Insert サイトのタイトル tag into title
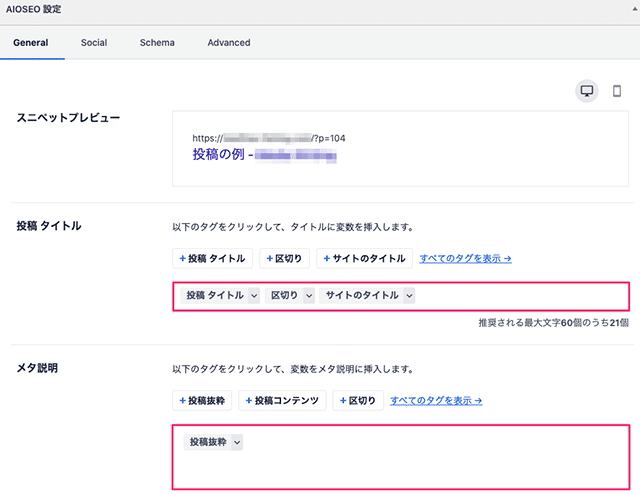This screenshot has height=495, width=640. pyautogui.click(x=363, y=258)
